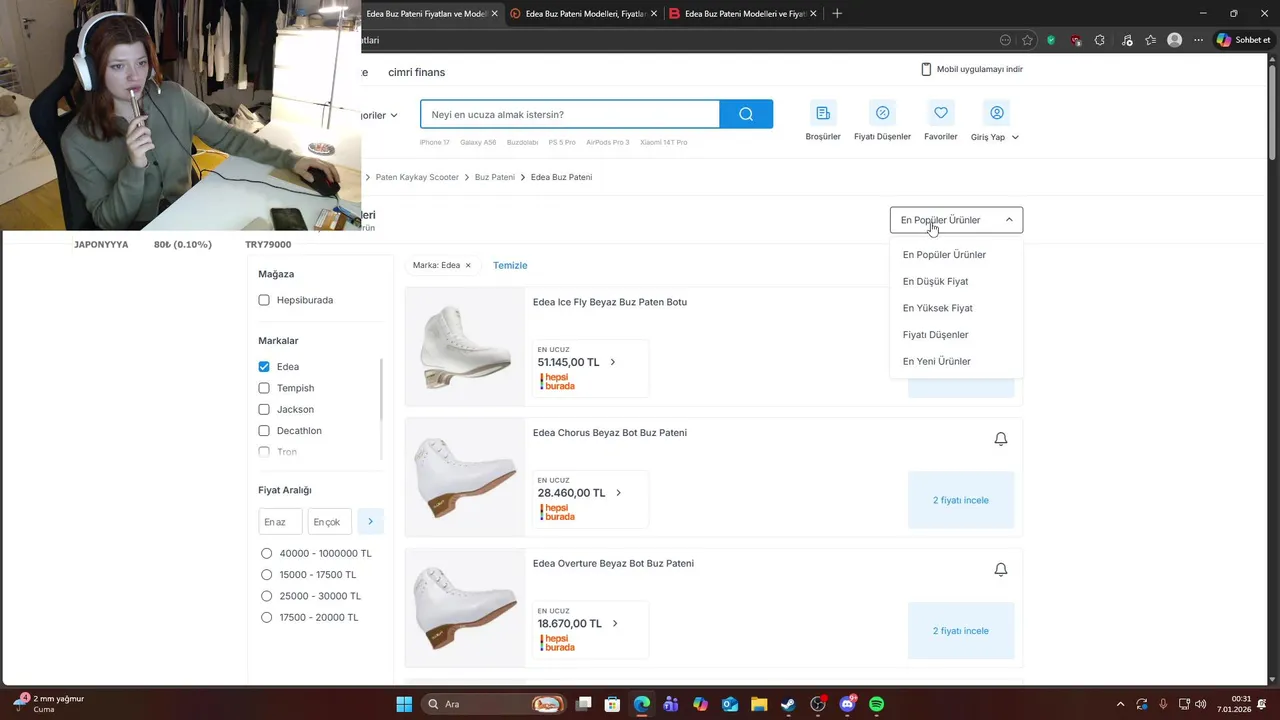The image size is (1280, 720).
Task: Check the Jackson brand checkbox
Action: (x=264, y=409)
